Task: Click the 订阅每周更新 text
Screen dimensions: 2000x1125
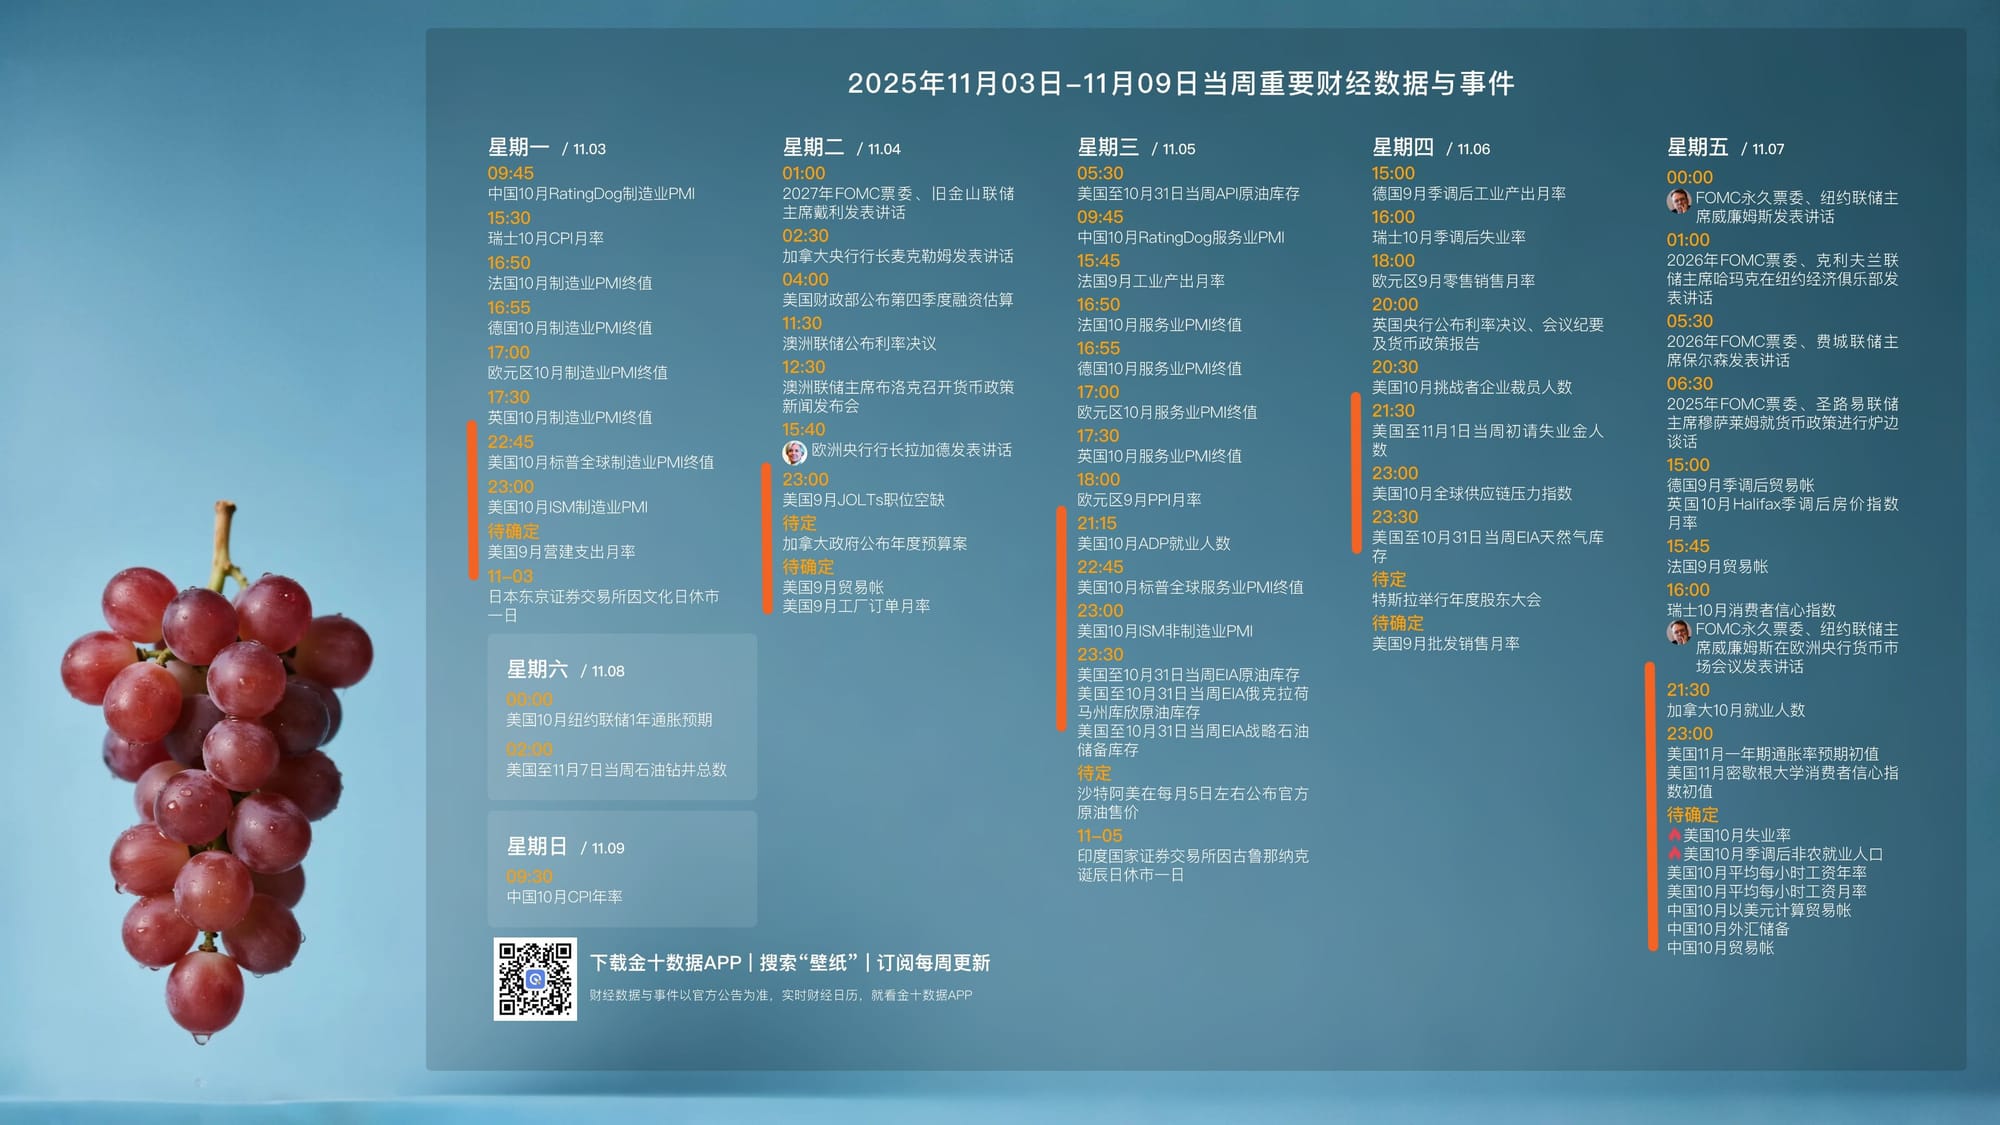Action: 933,963
